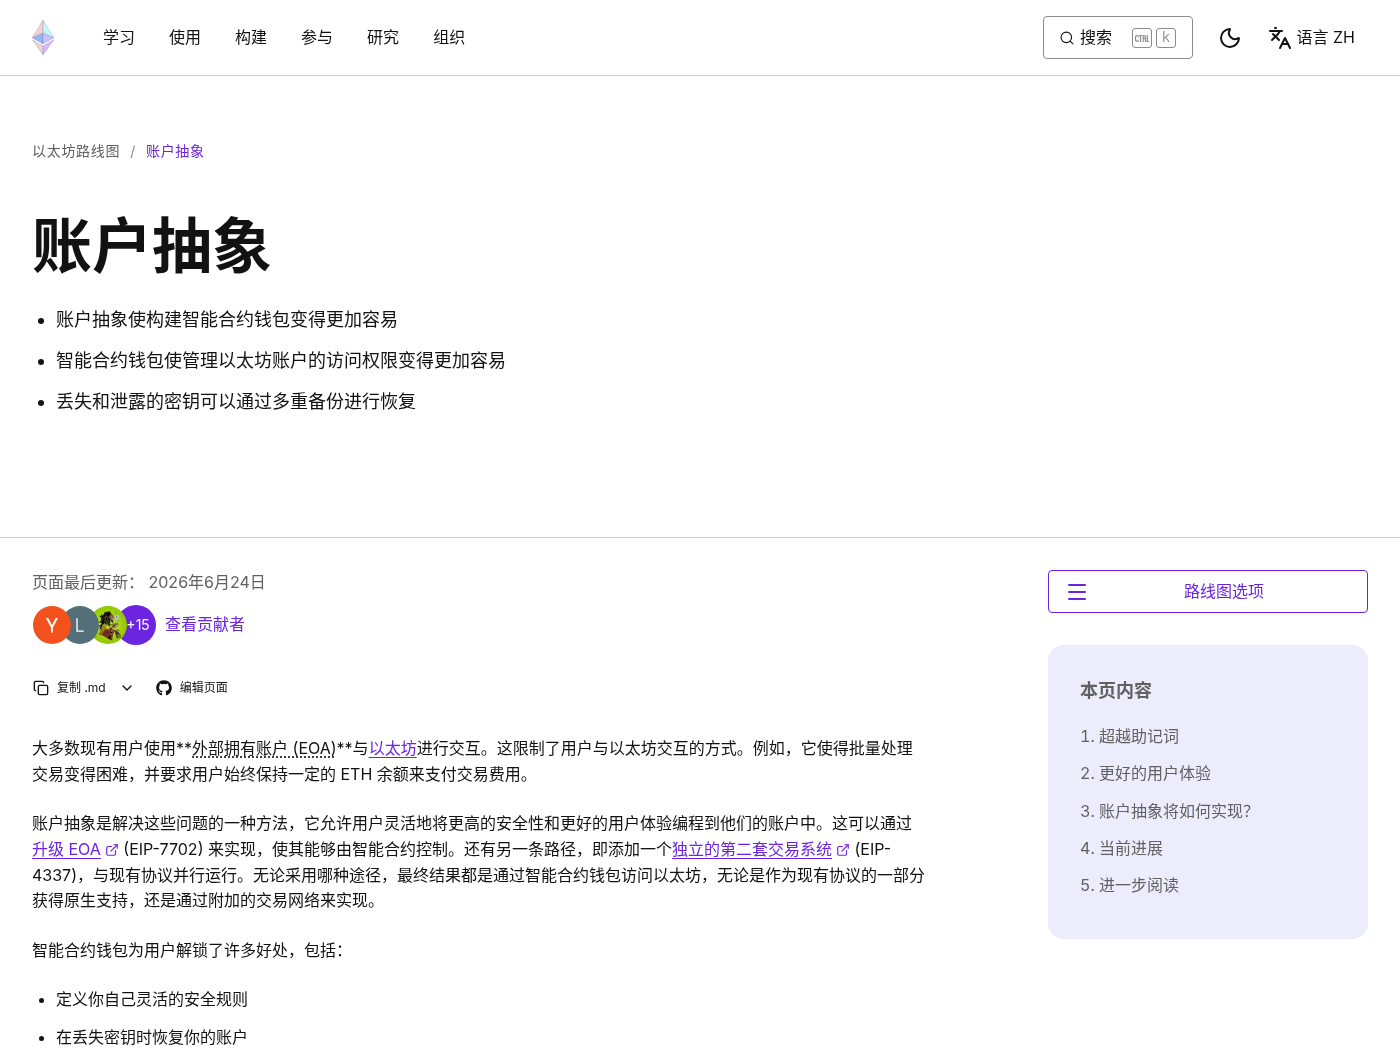
Task: Jump to section 4. 当前进展
Action: [1122, 849]
